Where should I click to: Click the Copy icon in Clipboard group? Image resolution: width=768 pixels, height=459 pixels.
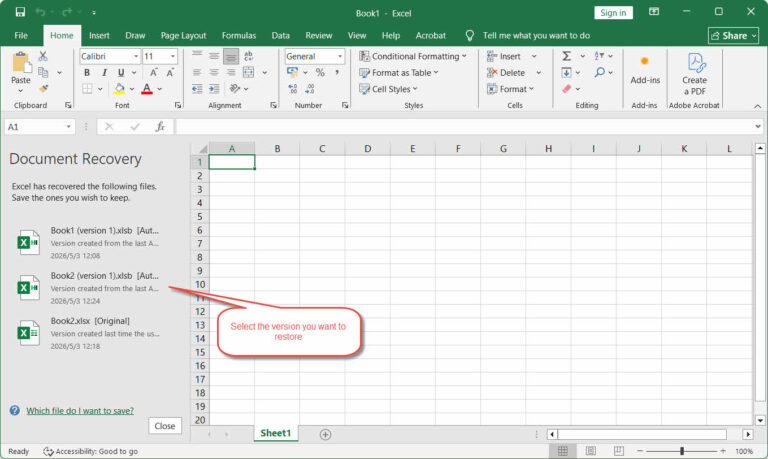click(43, 72)
